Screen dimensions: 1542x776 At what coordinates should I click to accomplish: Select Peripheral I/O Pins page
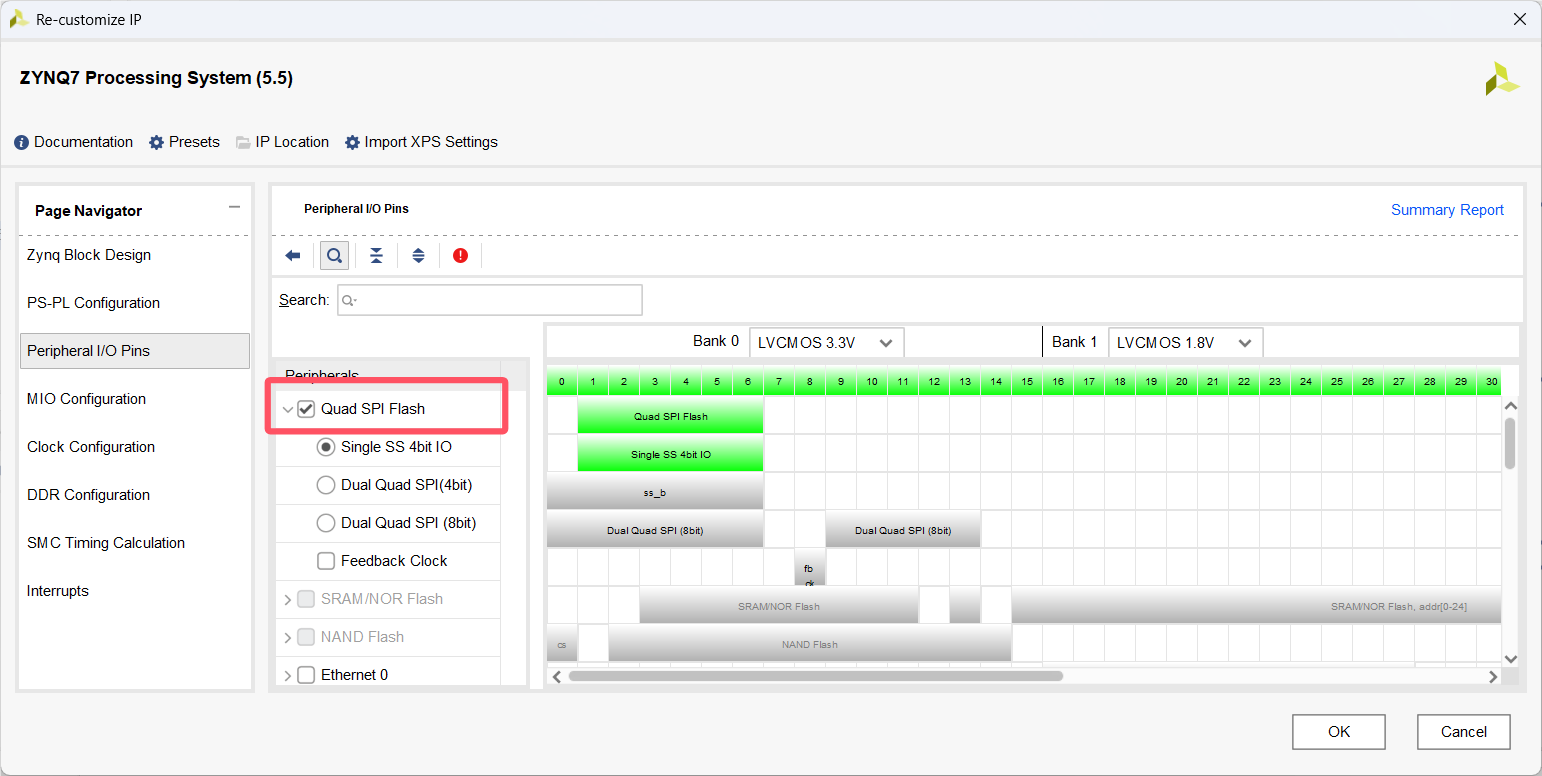pyautogui.click(x=134, y=351)
